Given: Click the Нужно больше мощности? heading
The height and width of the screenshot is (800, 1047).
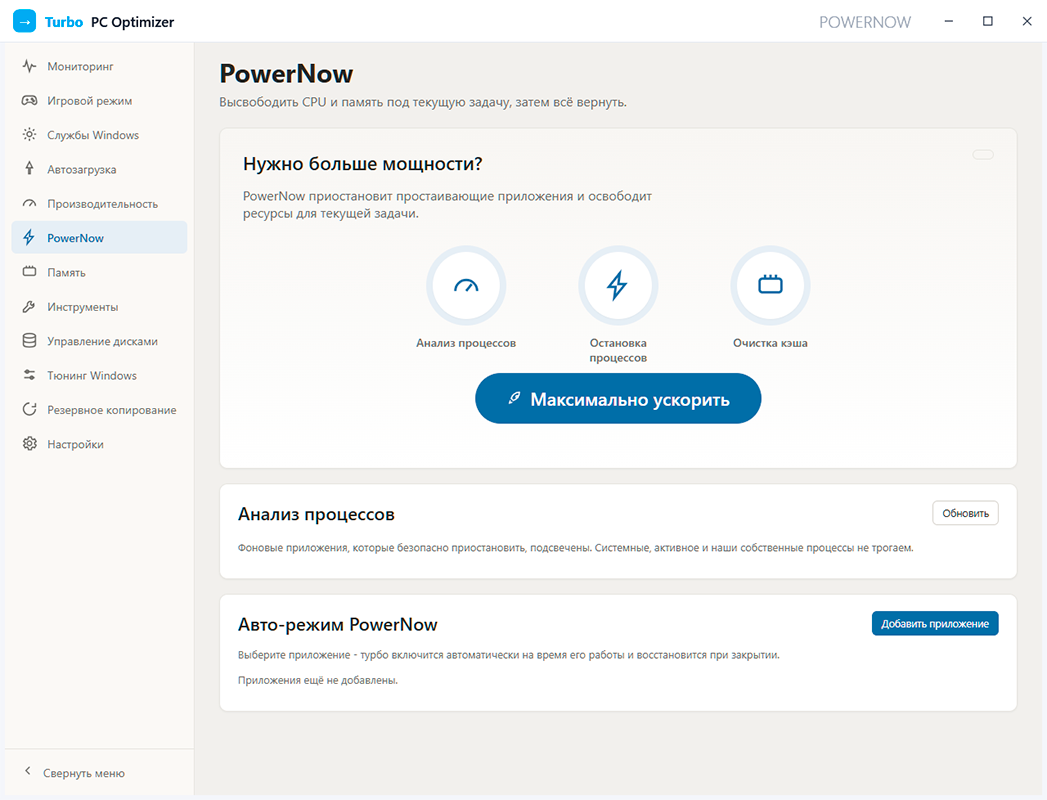Looking at the screenshot, I should point(363,164).
